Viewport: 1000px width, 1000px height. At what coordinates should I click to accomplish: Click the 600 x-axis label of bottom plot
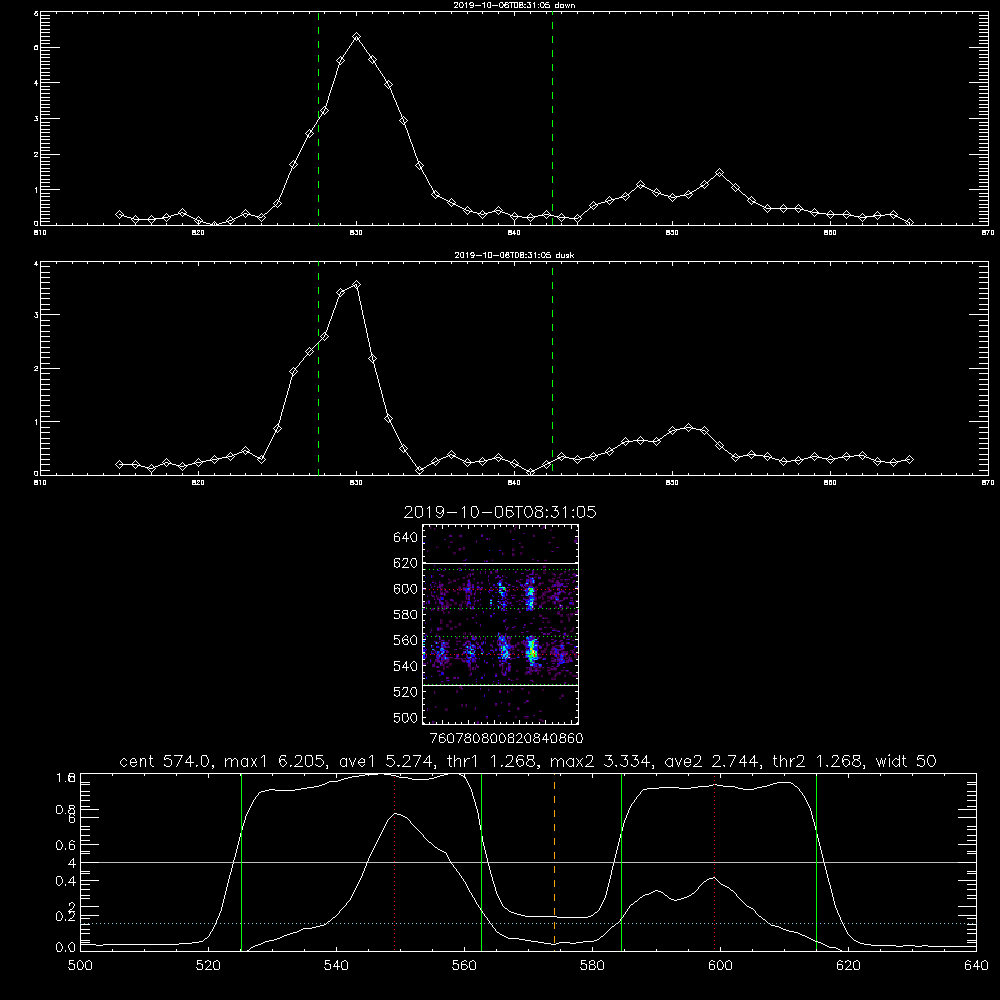pos(720,966)
